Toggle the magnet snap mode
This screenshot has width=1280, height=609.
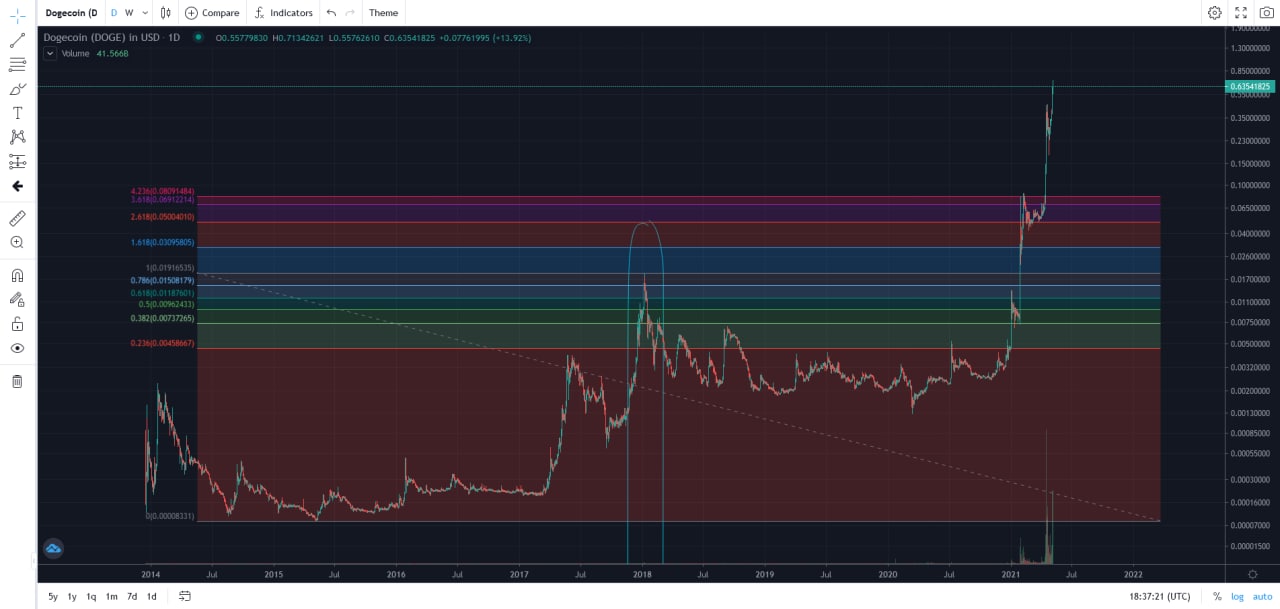pos(17,275)
